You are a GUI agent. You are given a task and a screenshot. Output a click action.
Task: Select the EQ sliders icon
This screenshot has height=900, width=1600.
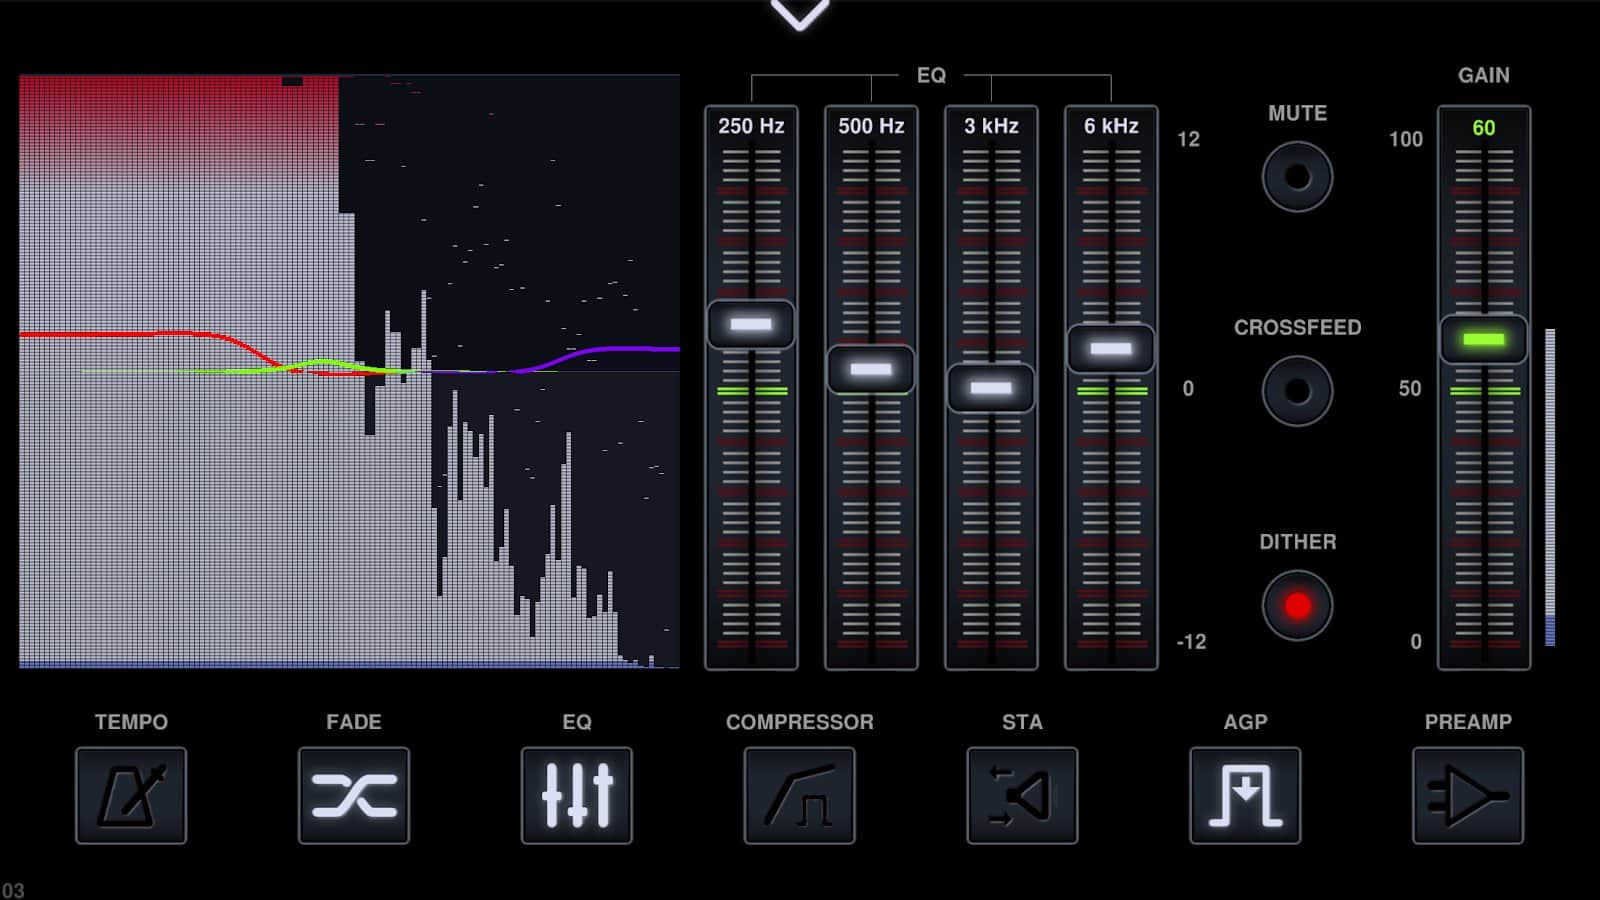coord(577,795)
